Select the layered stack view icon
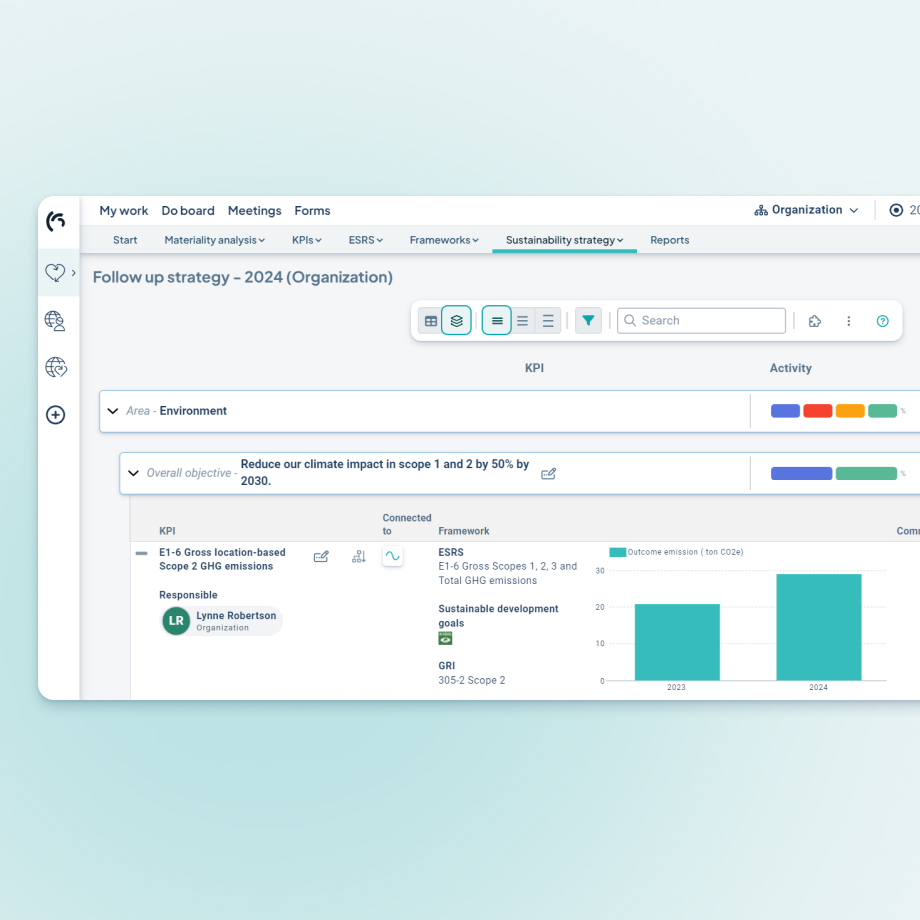The width and height of the screenshot is (920, 920). [457, 320]
